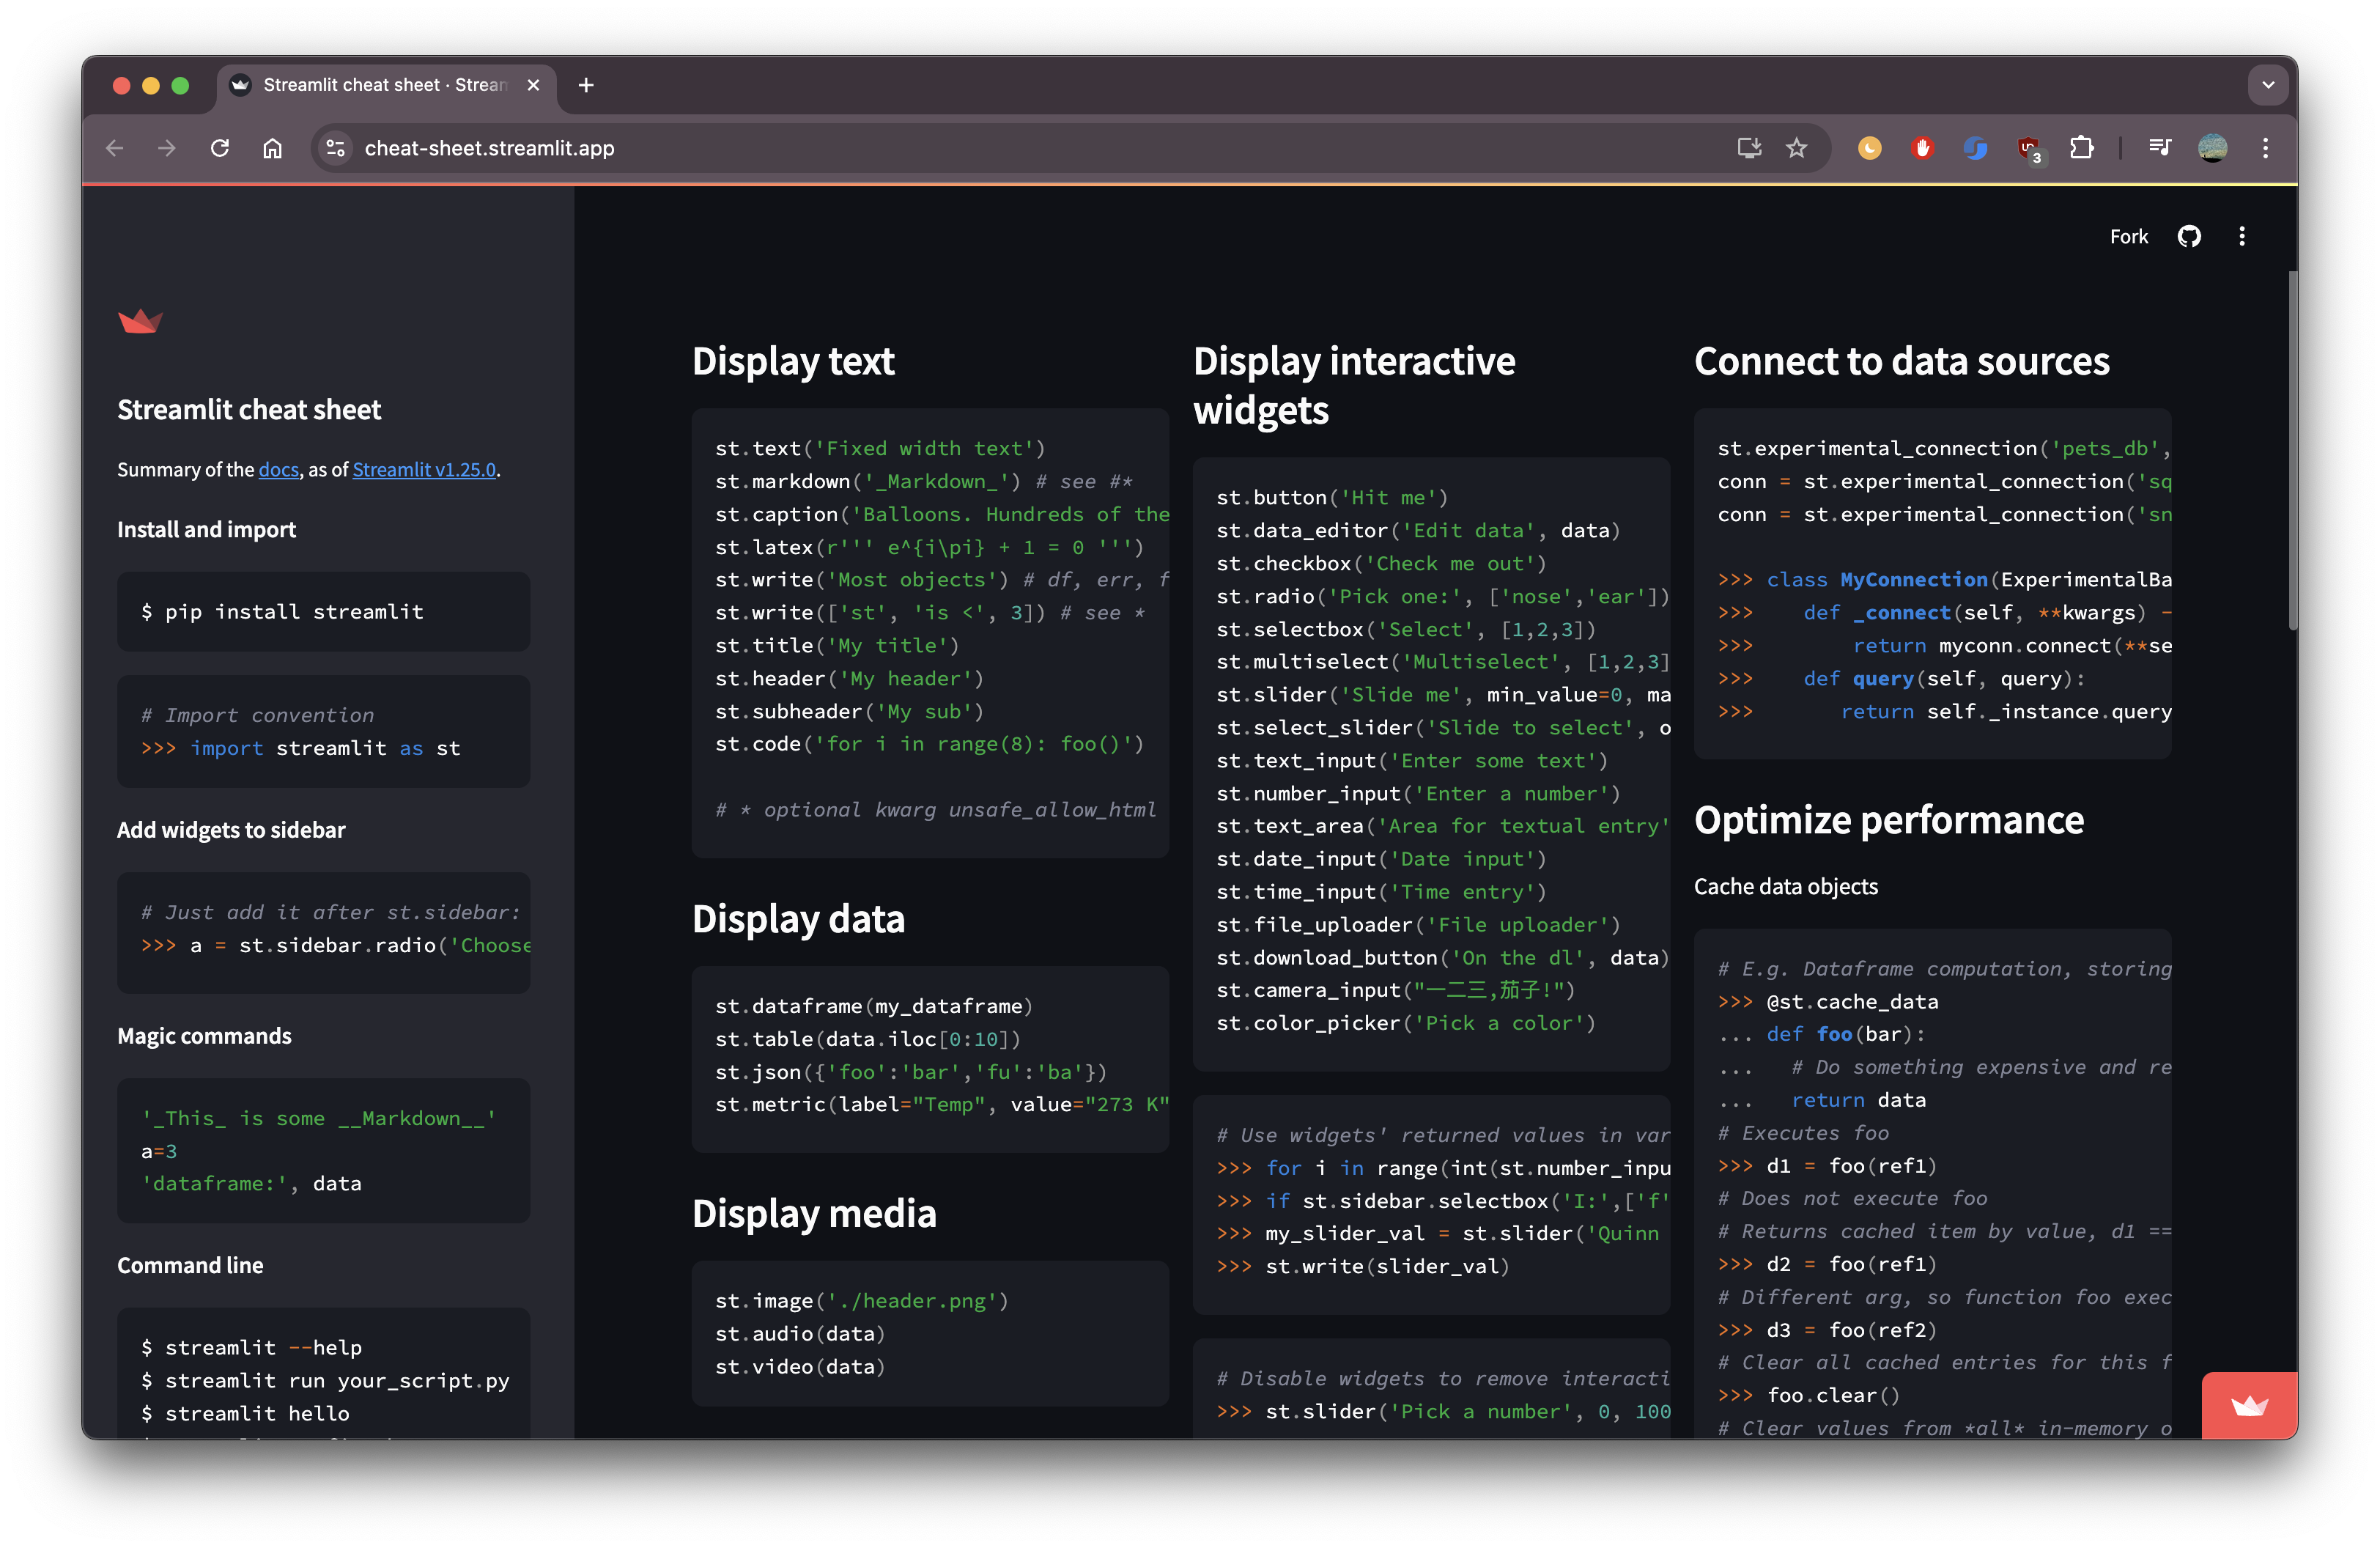Open the Chrome profile avatar
The height and width of the screenshot is (1548, 2380).
(x=2213, y=148)
